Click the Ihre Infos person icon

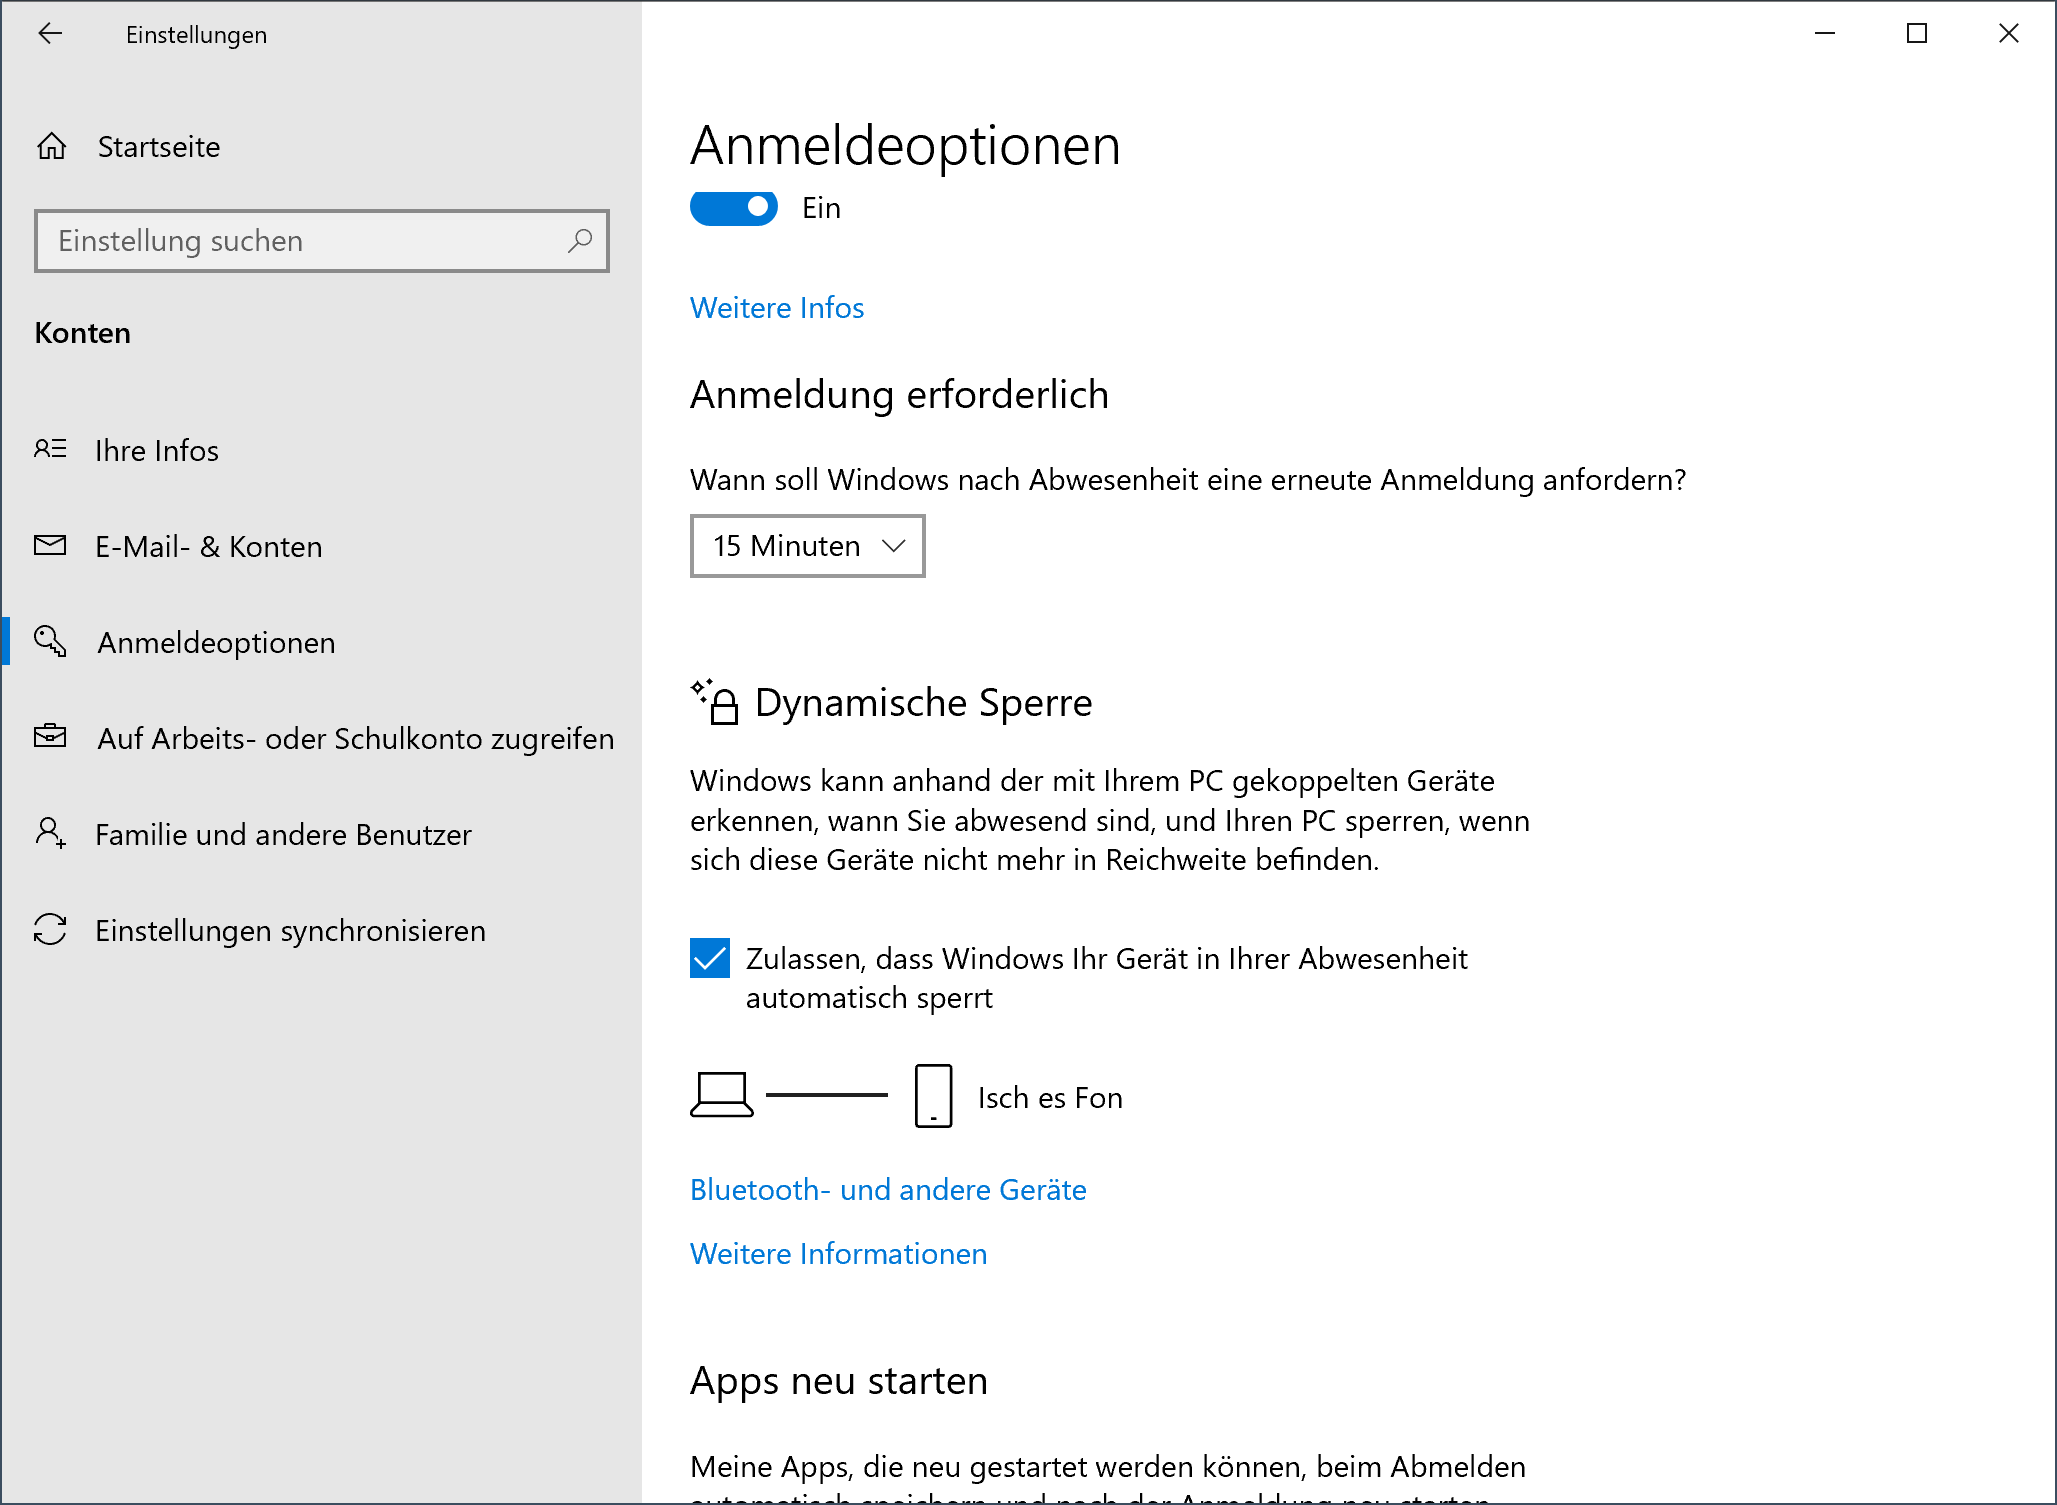pos(50,449)
